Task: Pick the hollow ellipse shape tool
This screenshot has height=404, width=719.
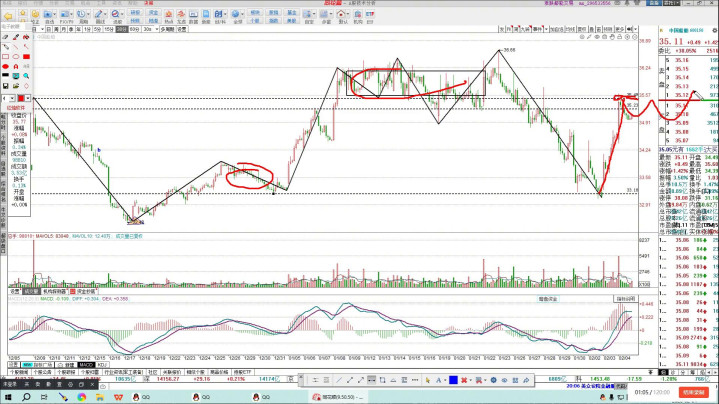Action: coord(15,57)
